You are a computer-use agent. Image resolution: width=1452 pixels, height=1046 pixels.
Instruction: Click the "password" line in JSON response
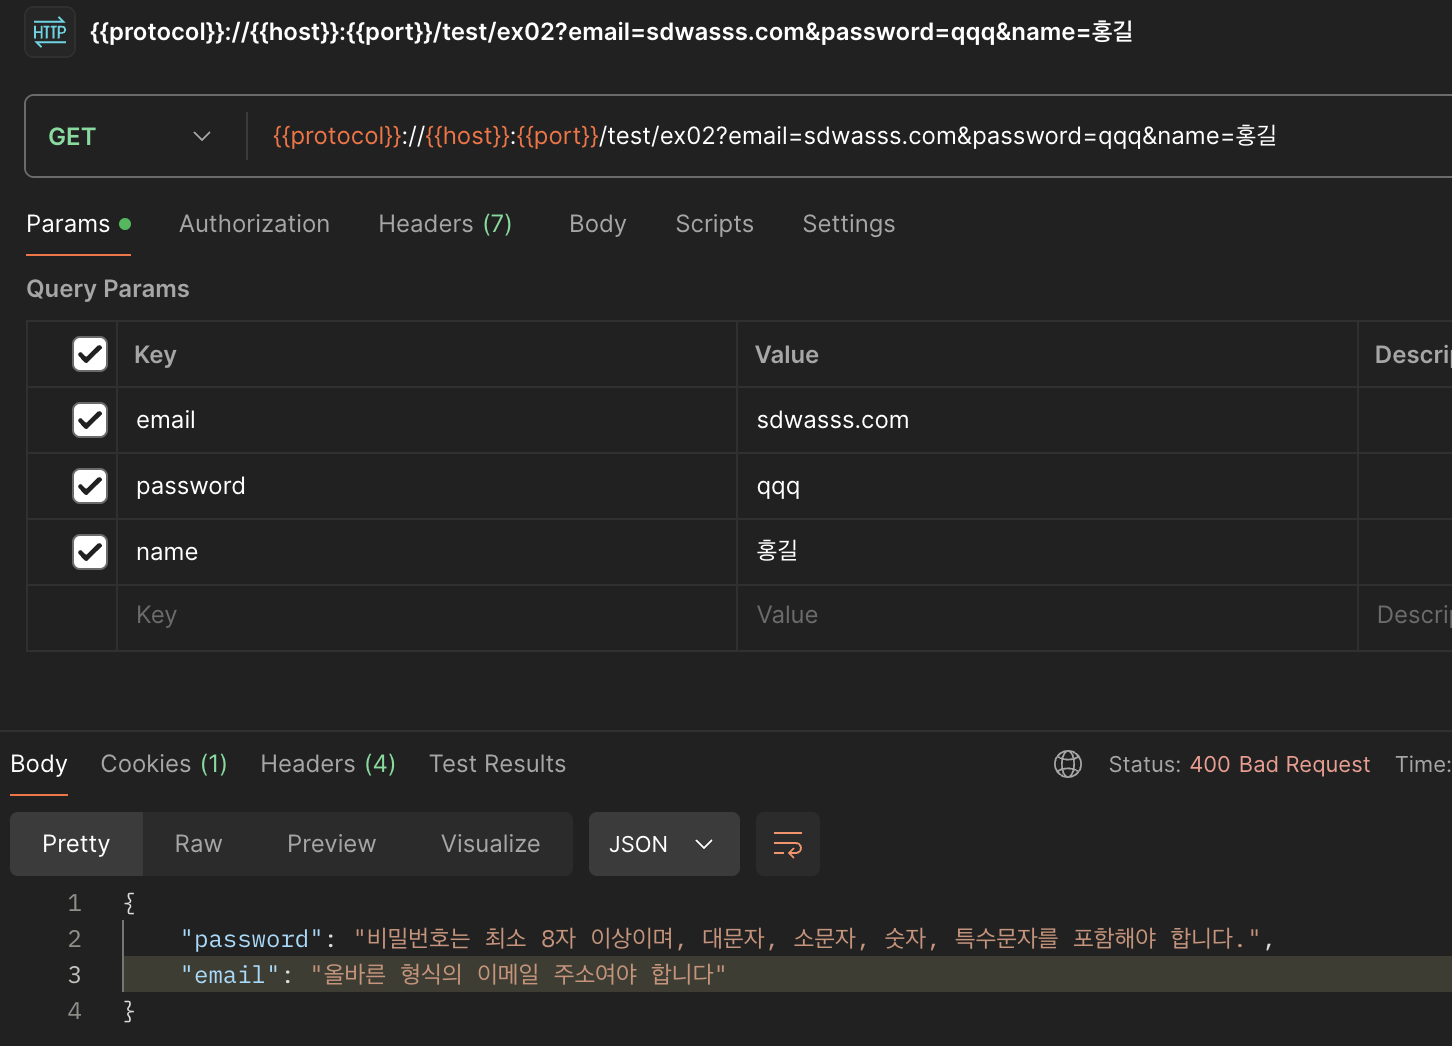[x=726, y=939]
